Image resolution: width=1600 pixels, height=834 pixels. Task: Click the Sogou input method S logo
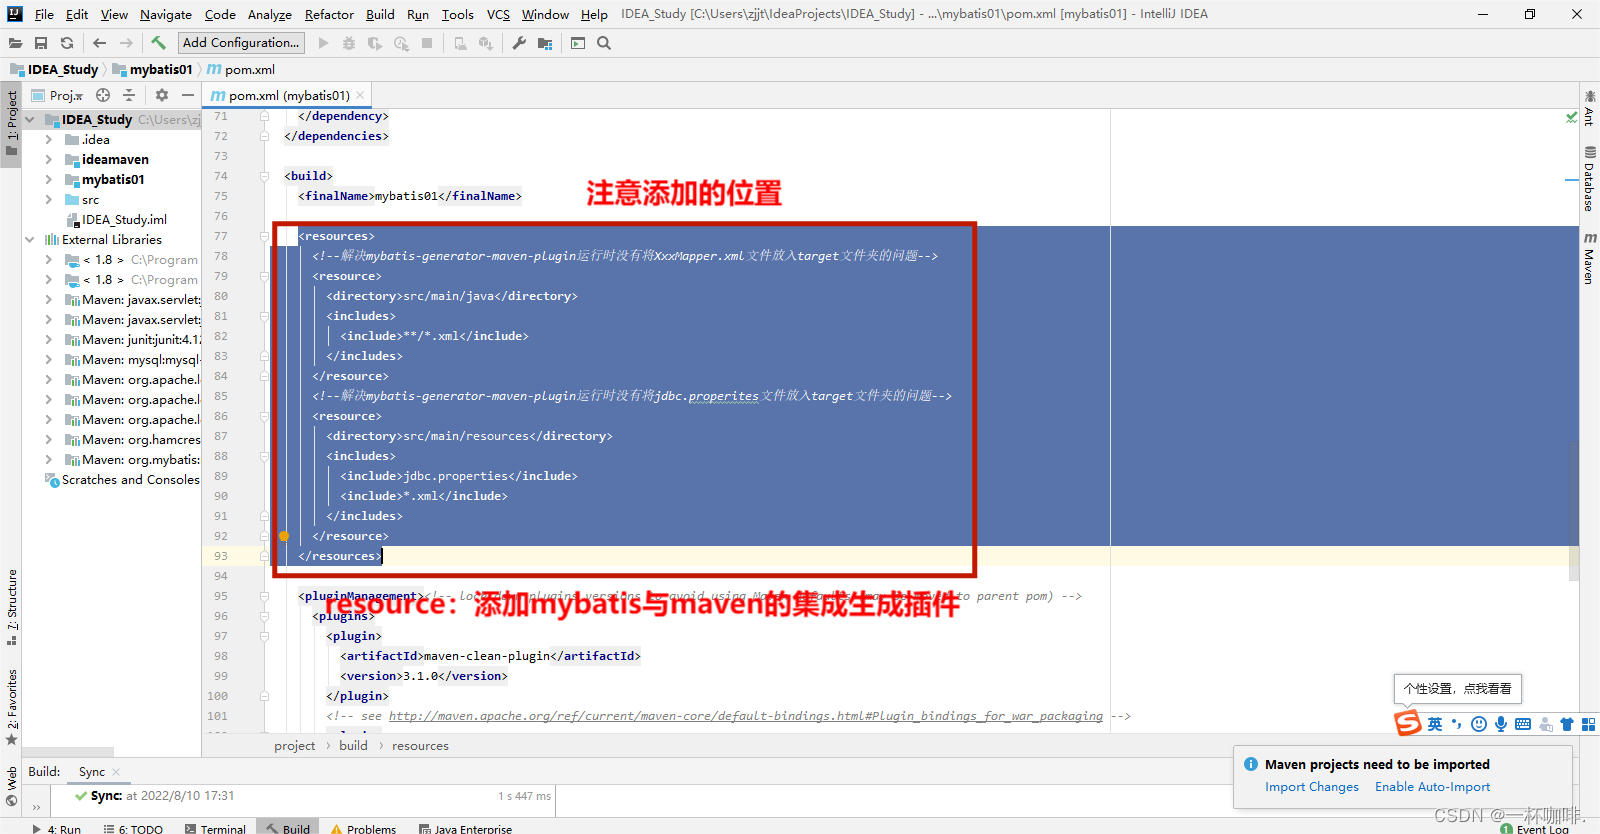1408,722
